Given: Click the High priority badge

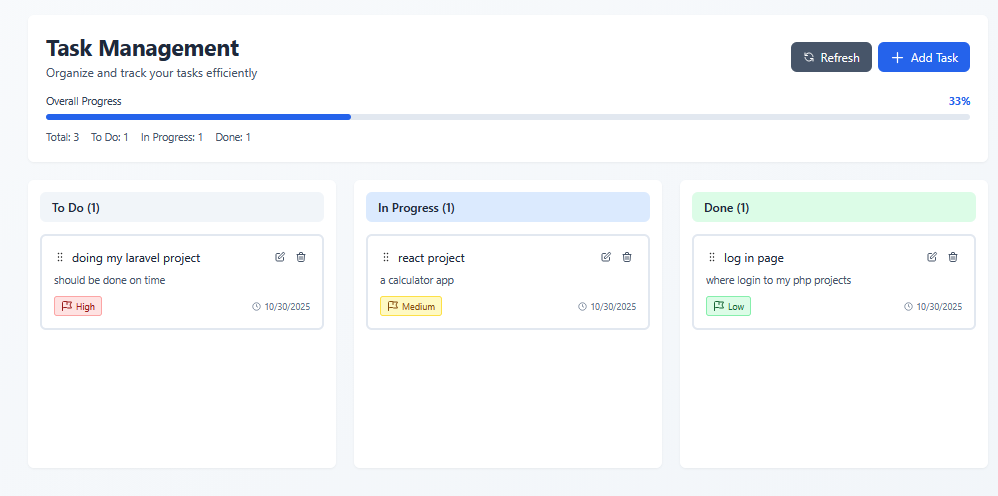Looking at the screenshot, I should [x=78, y=306].
